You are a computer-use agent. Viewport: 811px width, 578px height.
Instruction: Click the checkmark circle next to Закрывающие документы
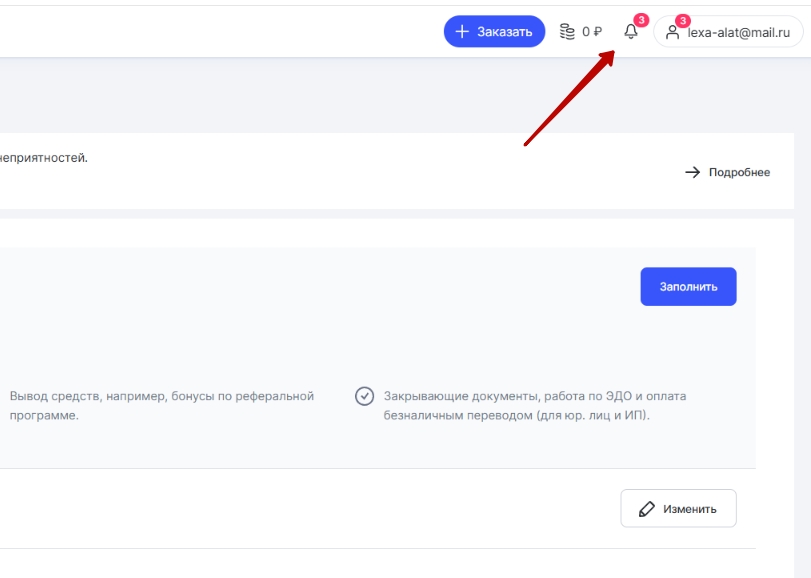coord(365,397)
